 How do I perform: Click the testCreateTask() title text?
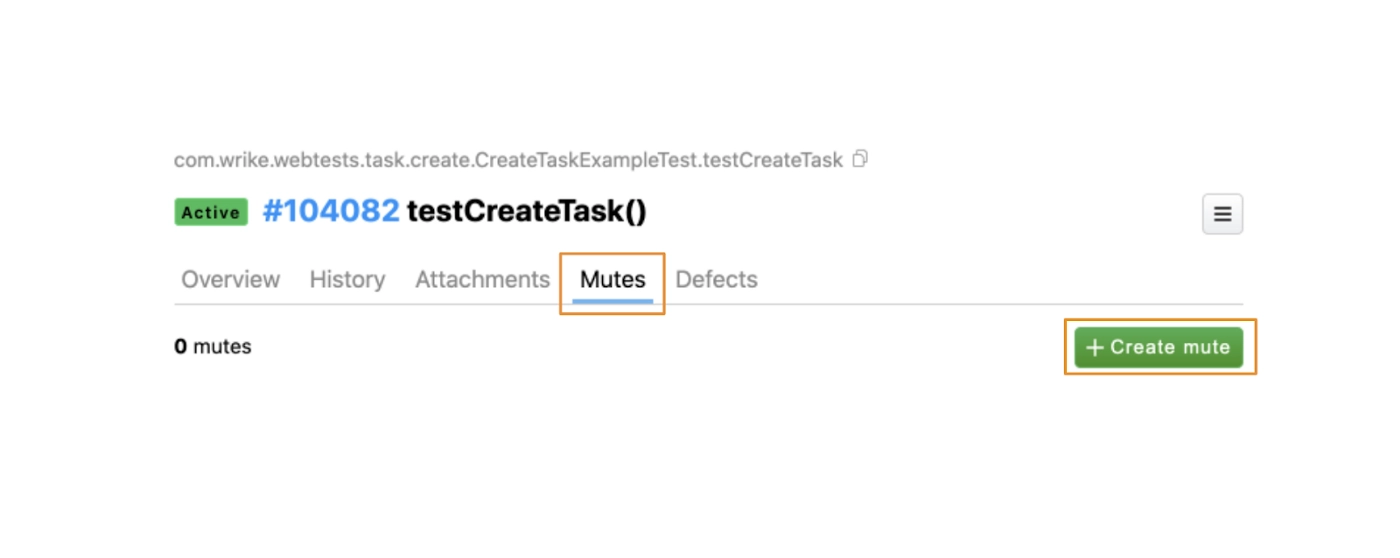527,212
